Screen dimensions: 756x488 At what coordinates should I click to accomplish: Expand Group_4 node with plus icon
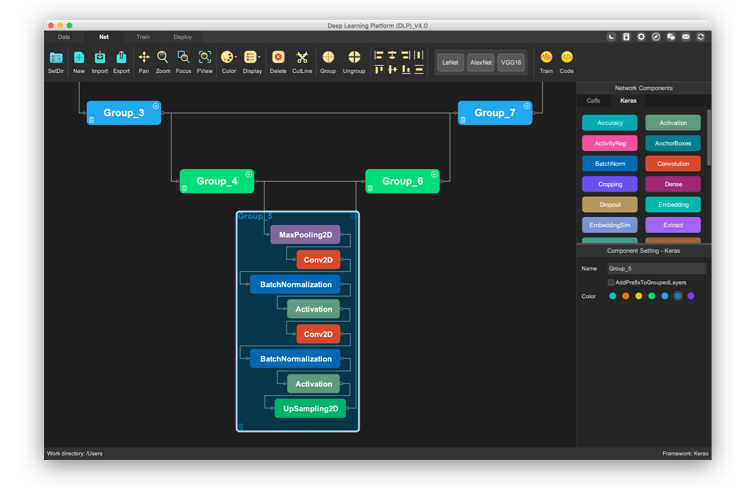[x=249, y=175]
